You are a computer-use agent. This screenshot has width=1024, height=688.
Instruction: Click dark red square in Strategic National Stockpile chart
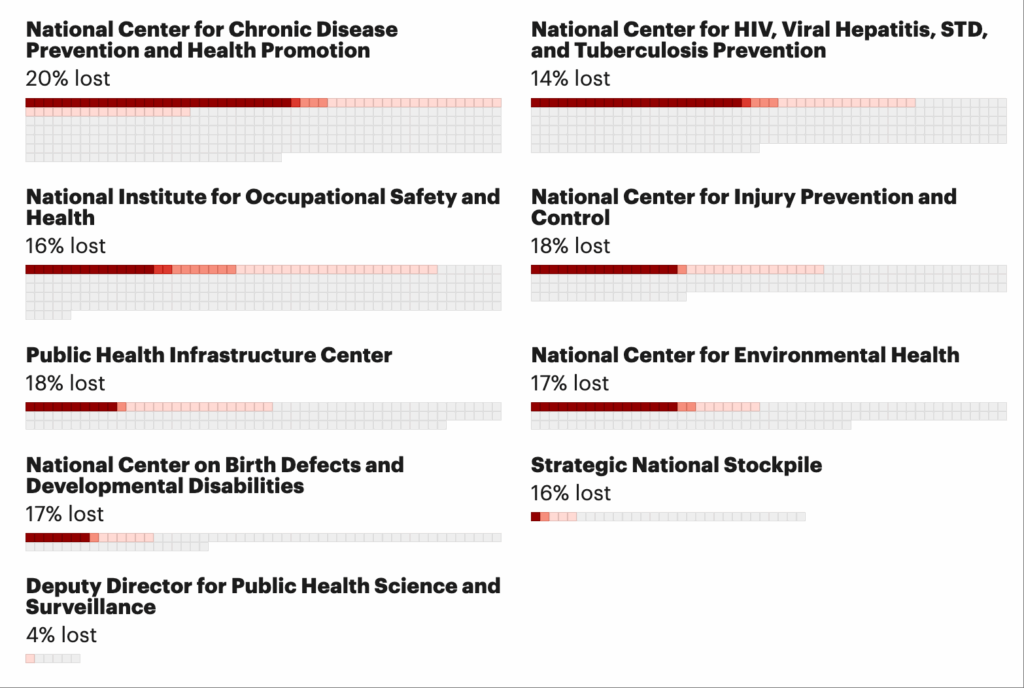[535, 517]
